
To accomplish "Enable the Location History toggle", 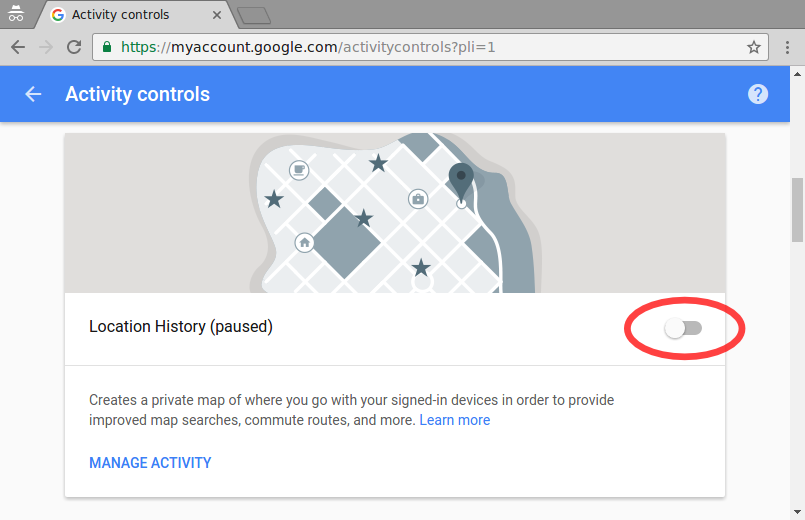I will (x=685, y=328).
